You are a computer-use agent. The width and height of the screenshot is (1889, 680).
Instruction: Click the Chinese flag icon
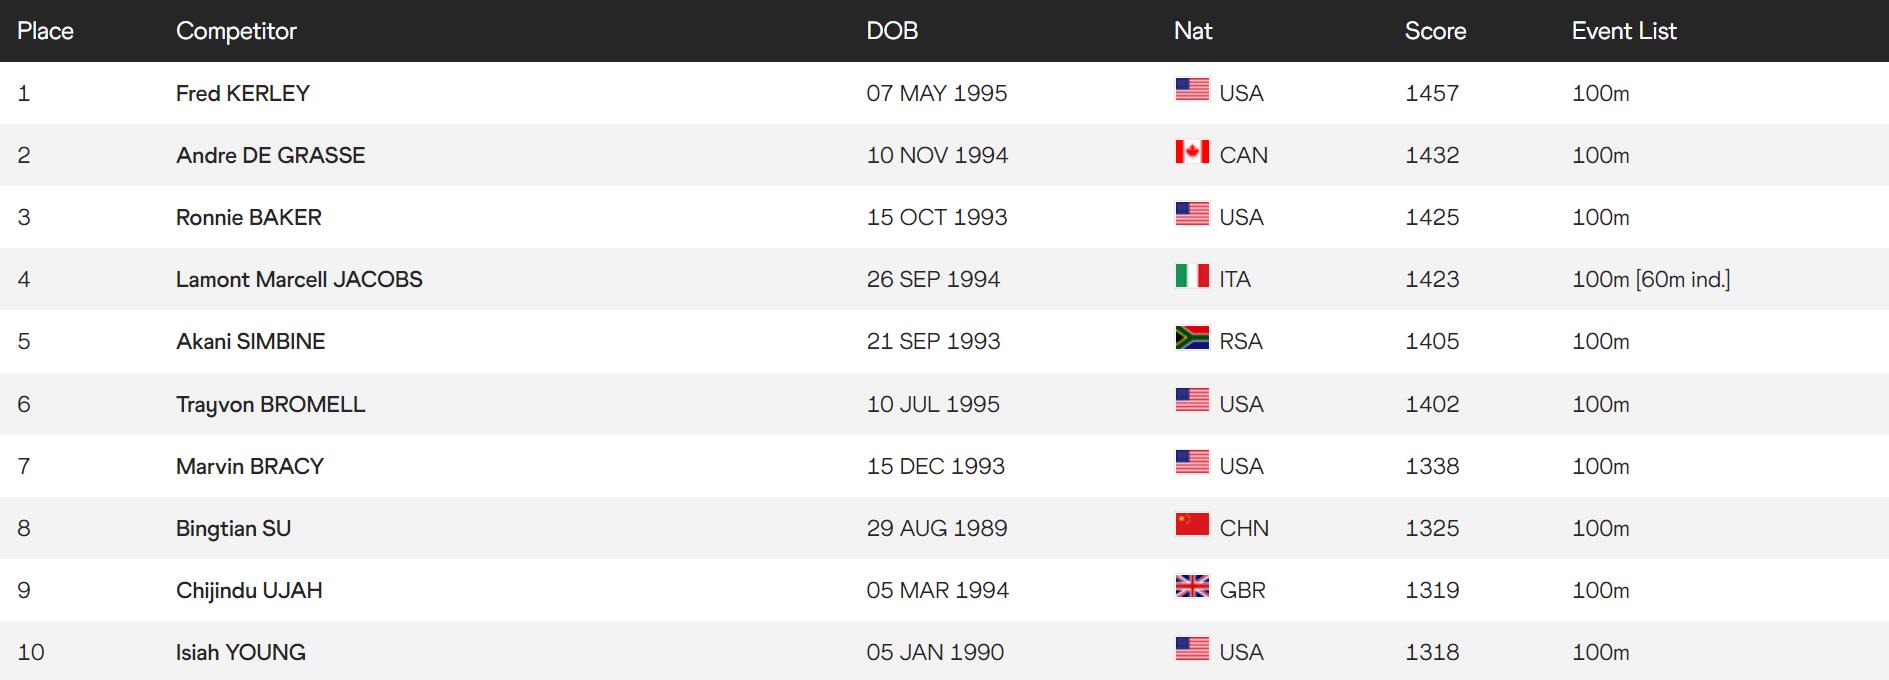click(x=1191, y=525)
